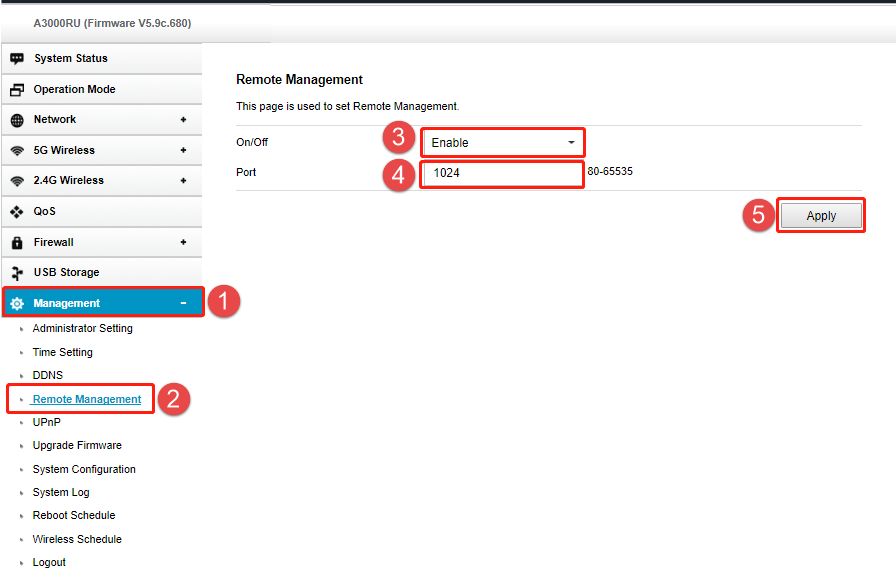Open Upgrade Firmware submenu item

click(77, 446)
